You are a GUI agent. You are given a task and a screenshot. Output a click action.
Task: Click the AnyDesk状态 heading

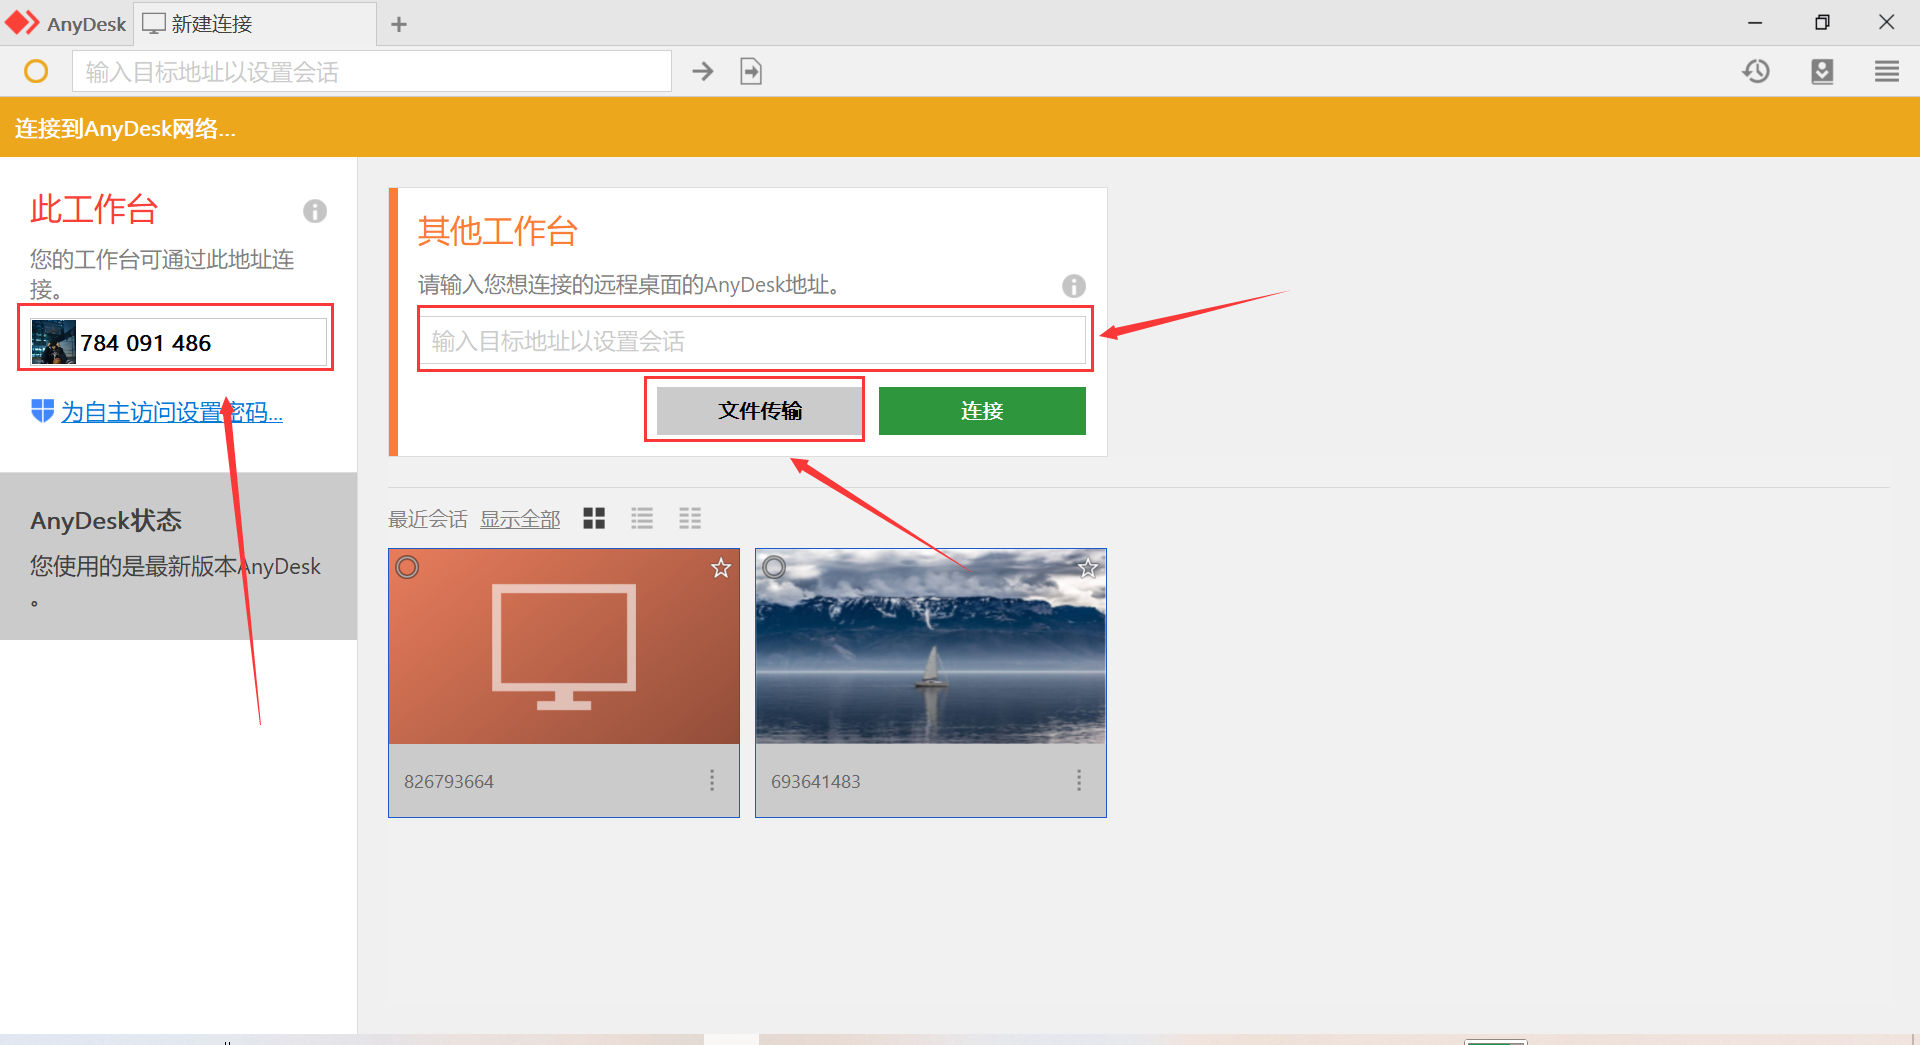[x=106, y=521]
